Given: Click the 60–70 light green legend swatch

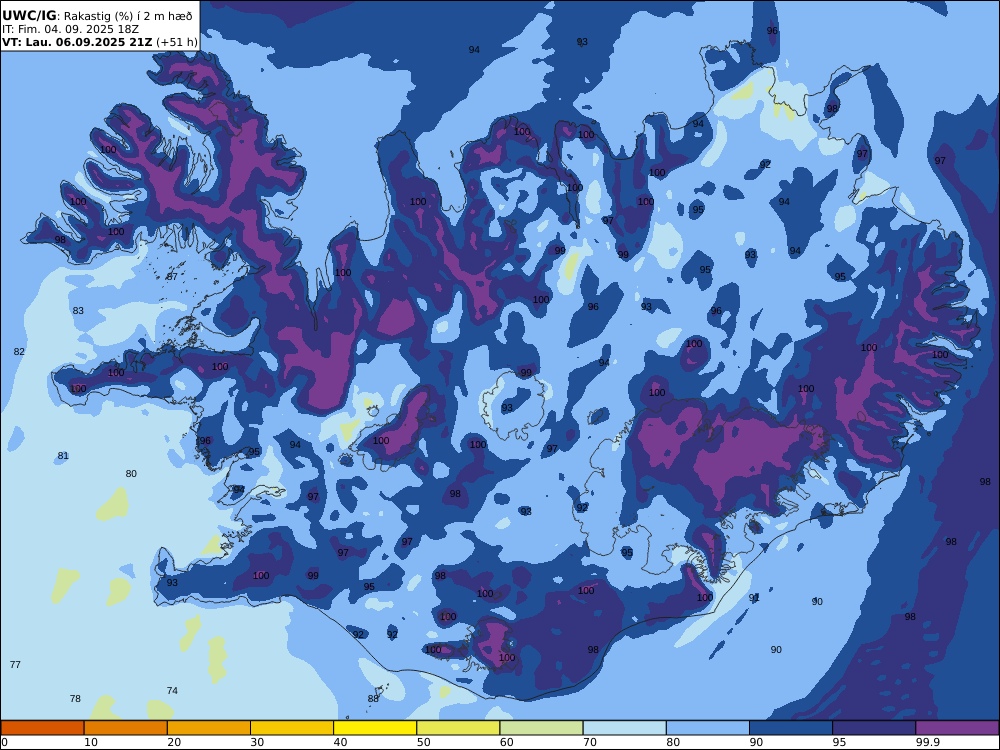Looking at the screenshot, I should click(541, 728).
